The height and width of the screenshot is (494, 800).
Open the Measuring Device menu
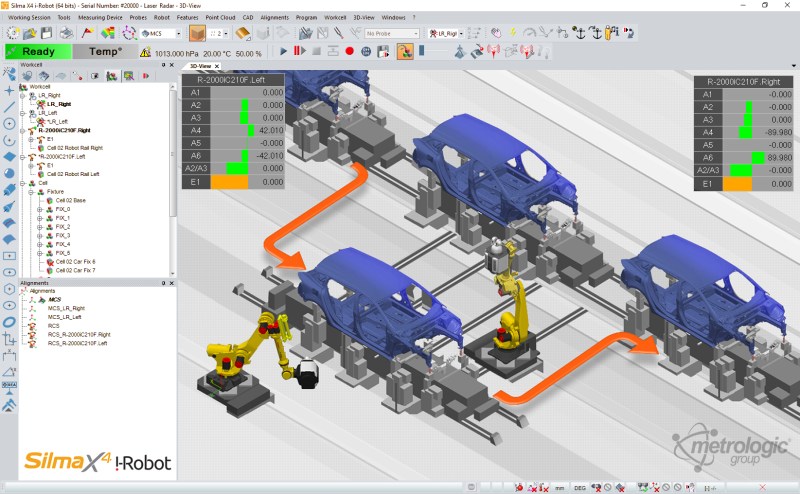100,17
